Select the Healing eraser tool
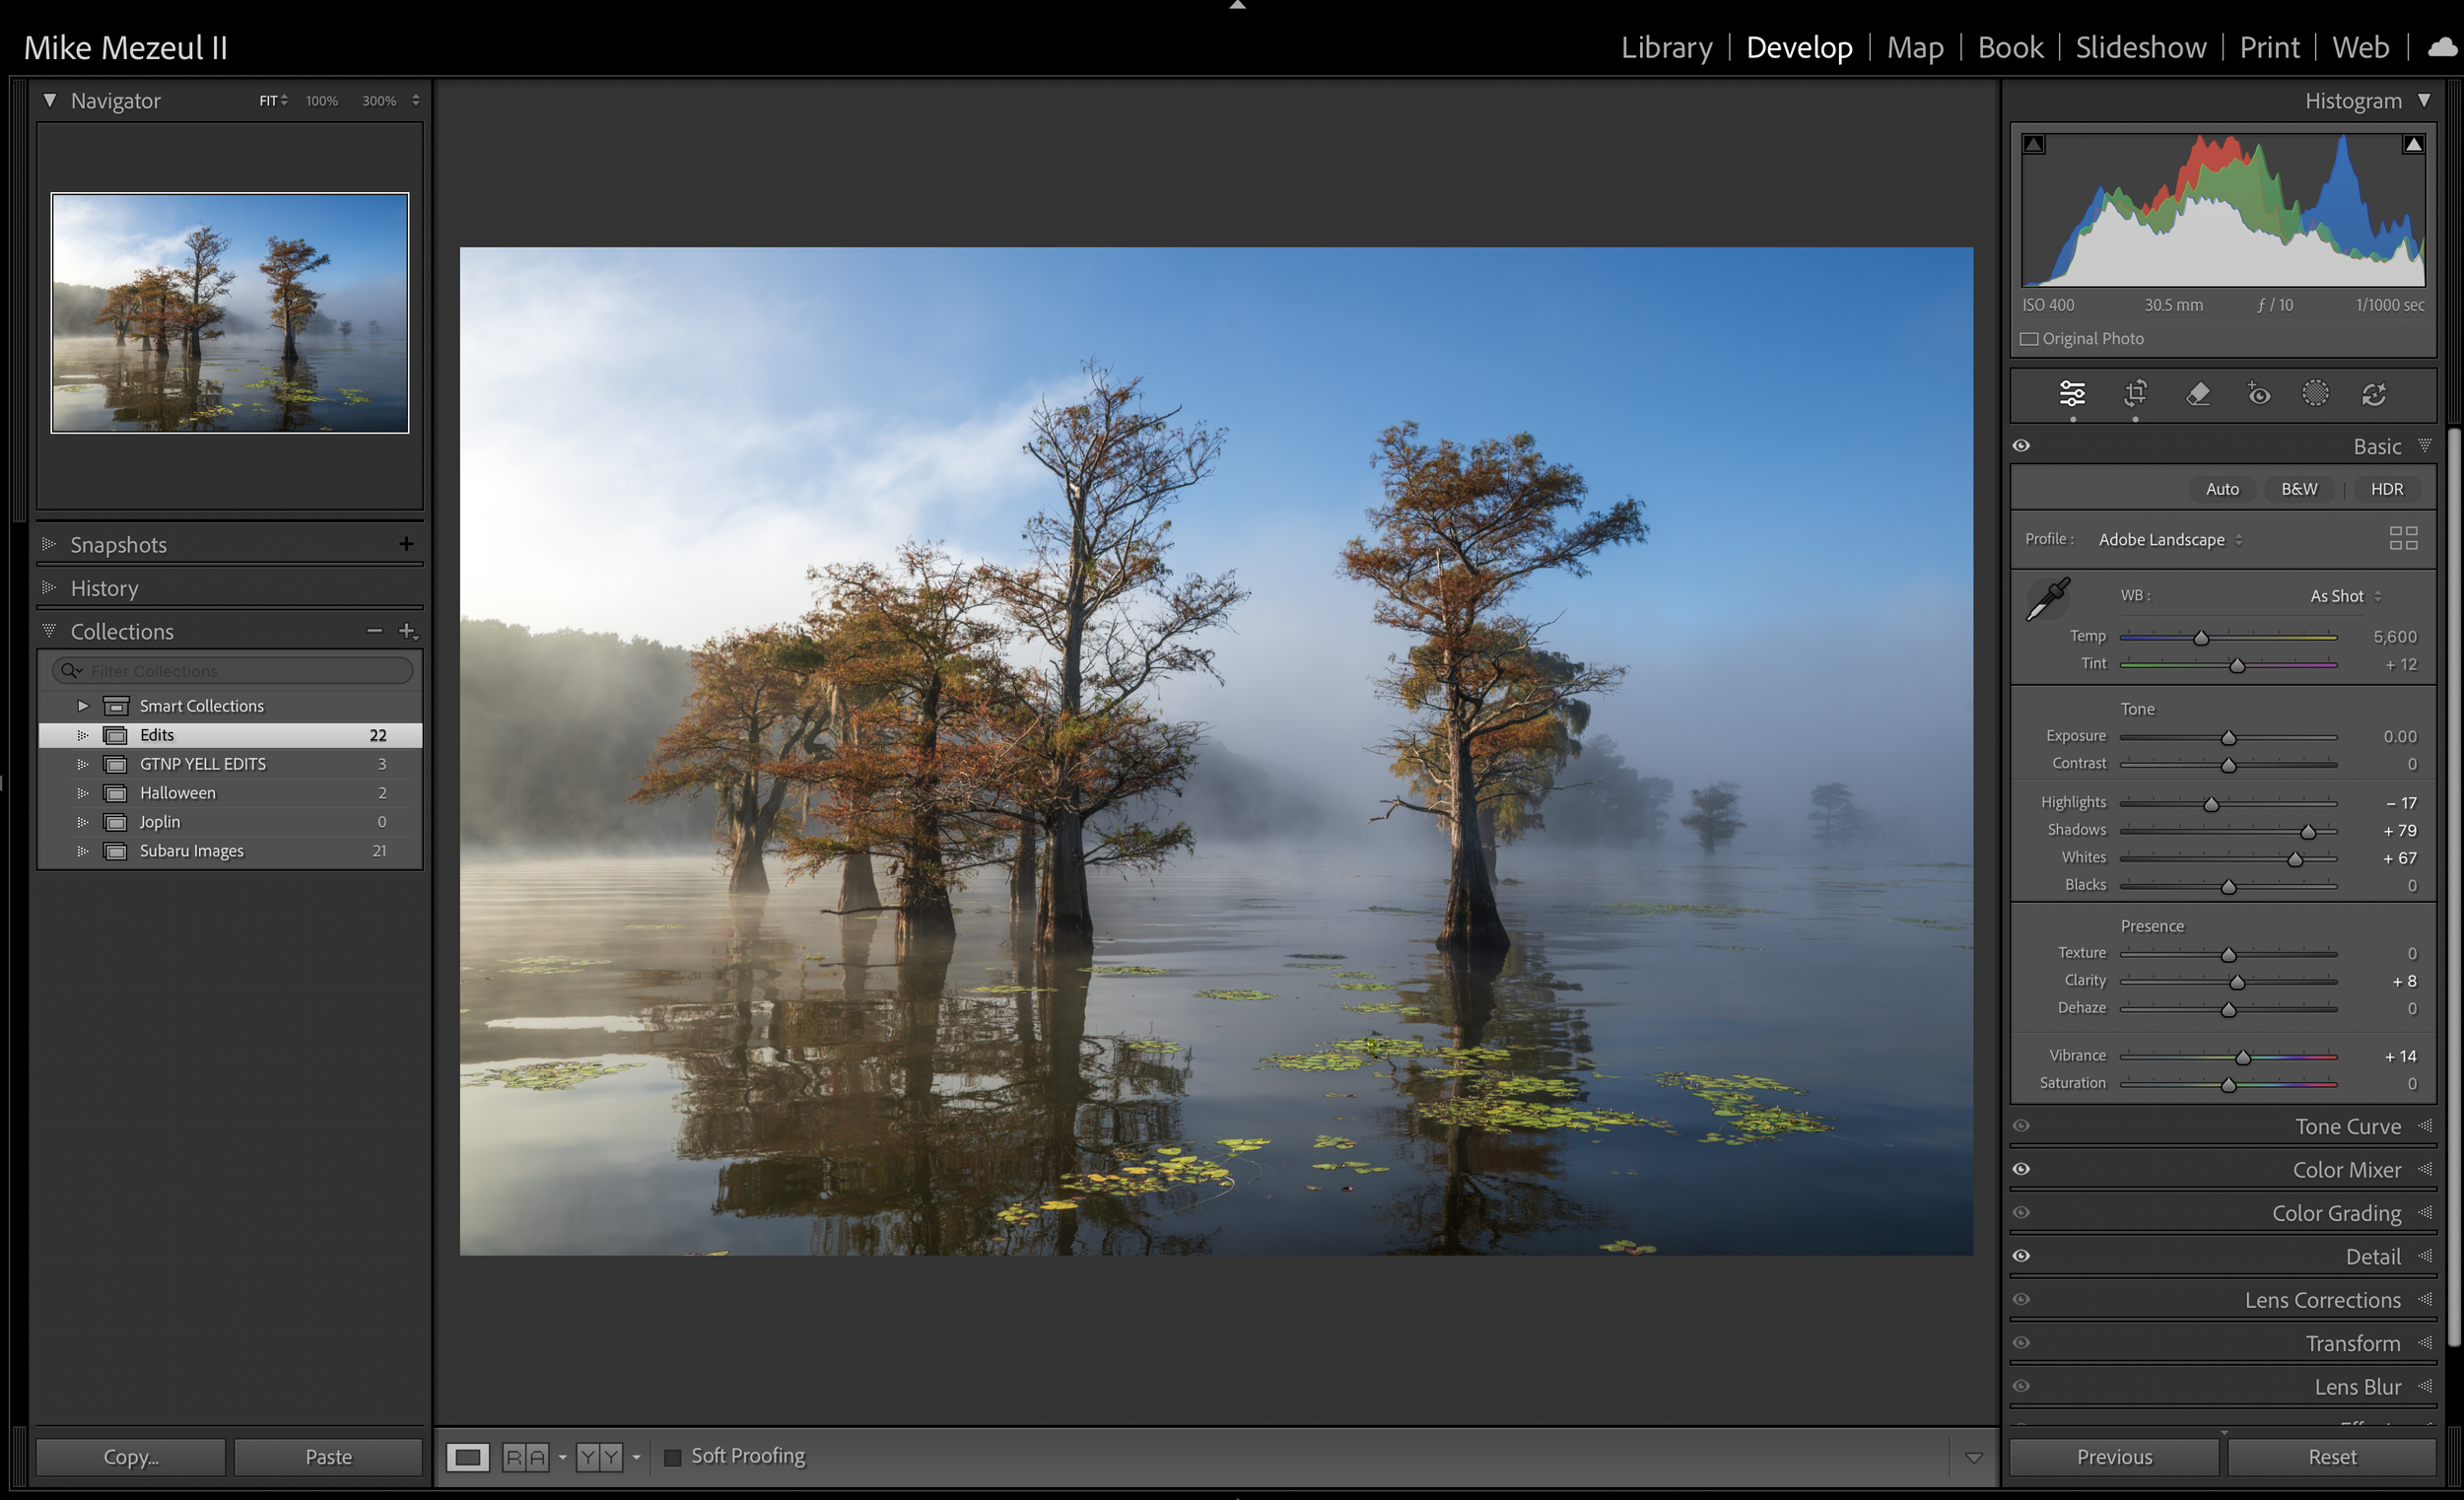This screenshot has height=1500, width=2464. [x=2197, y=394]
